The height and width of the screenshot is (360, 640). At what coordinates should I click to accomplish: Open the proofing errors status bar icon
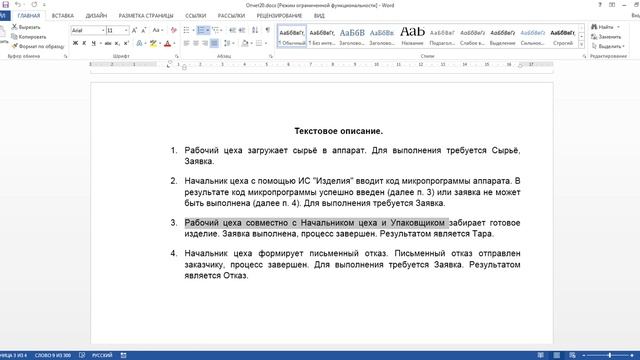click(x=82, y=355)
